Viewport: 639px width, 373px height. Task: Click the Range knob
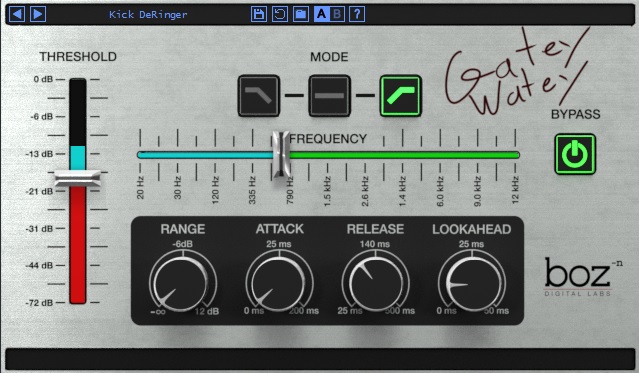click(x=183, y=282)
